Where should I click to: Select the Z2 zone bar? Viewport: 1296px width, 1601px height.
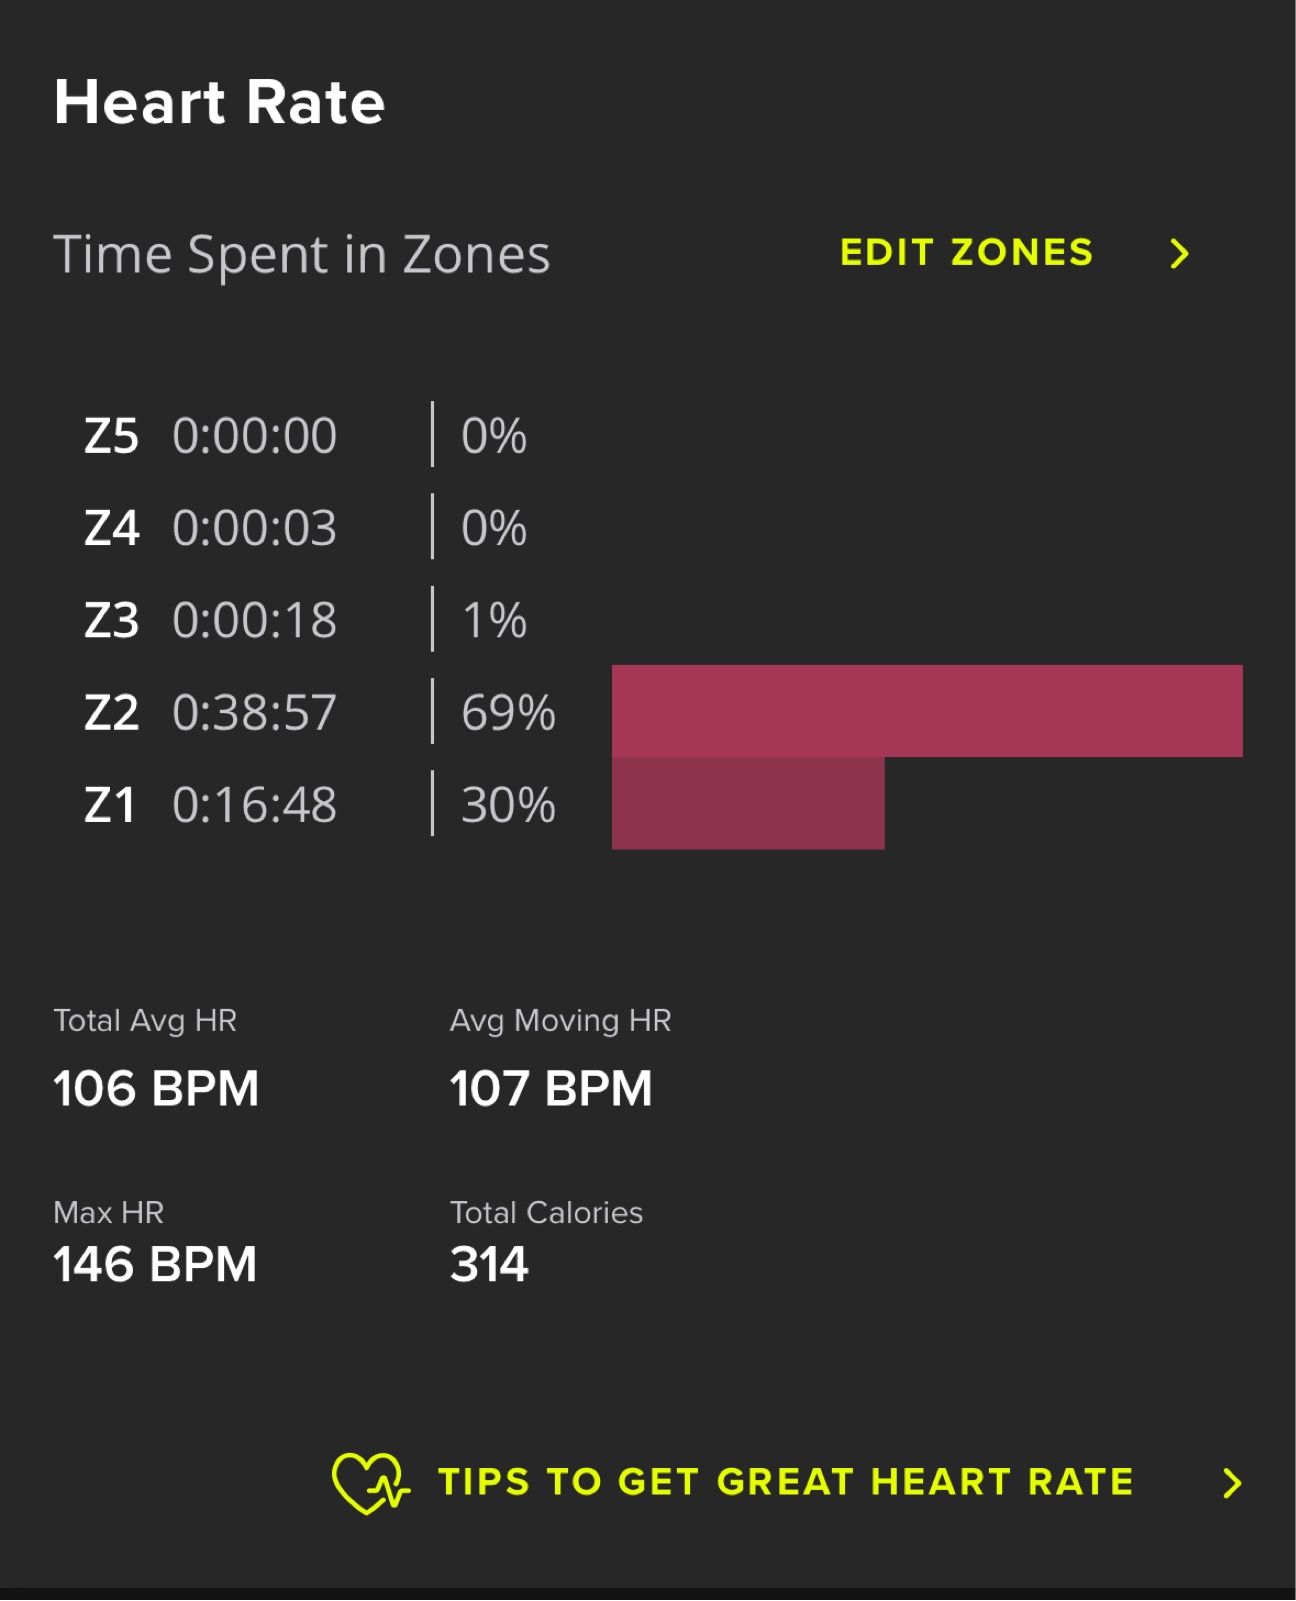coord(926,711)
